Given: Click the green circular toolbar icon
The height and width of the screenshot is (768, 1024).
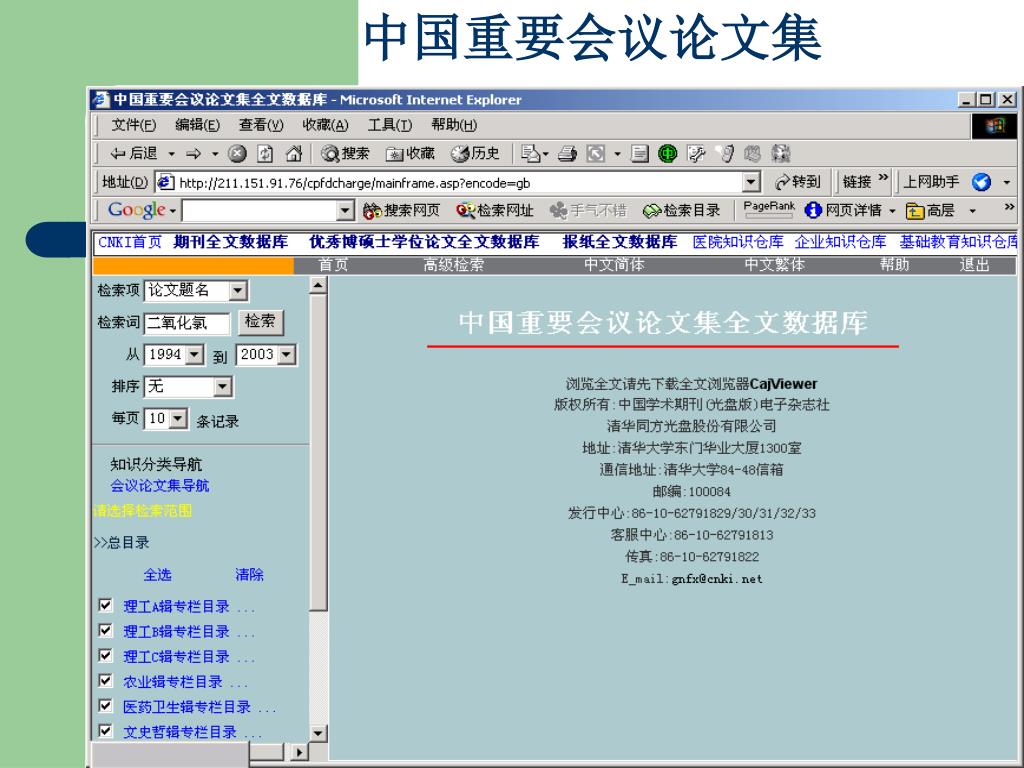Looking at the screenshot, I should coord(667,153).
